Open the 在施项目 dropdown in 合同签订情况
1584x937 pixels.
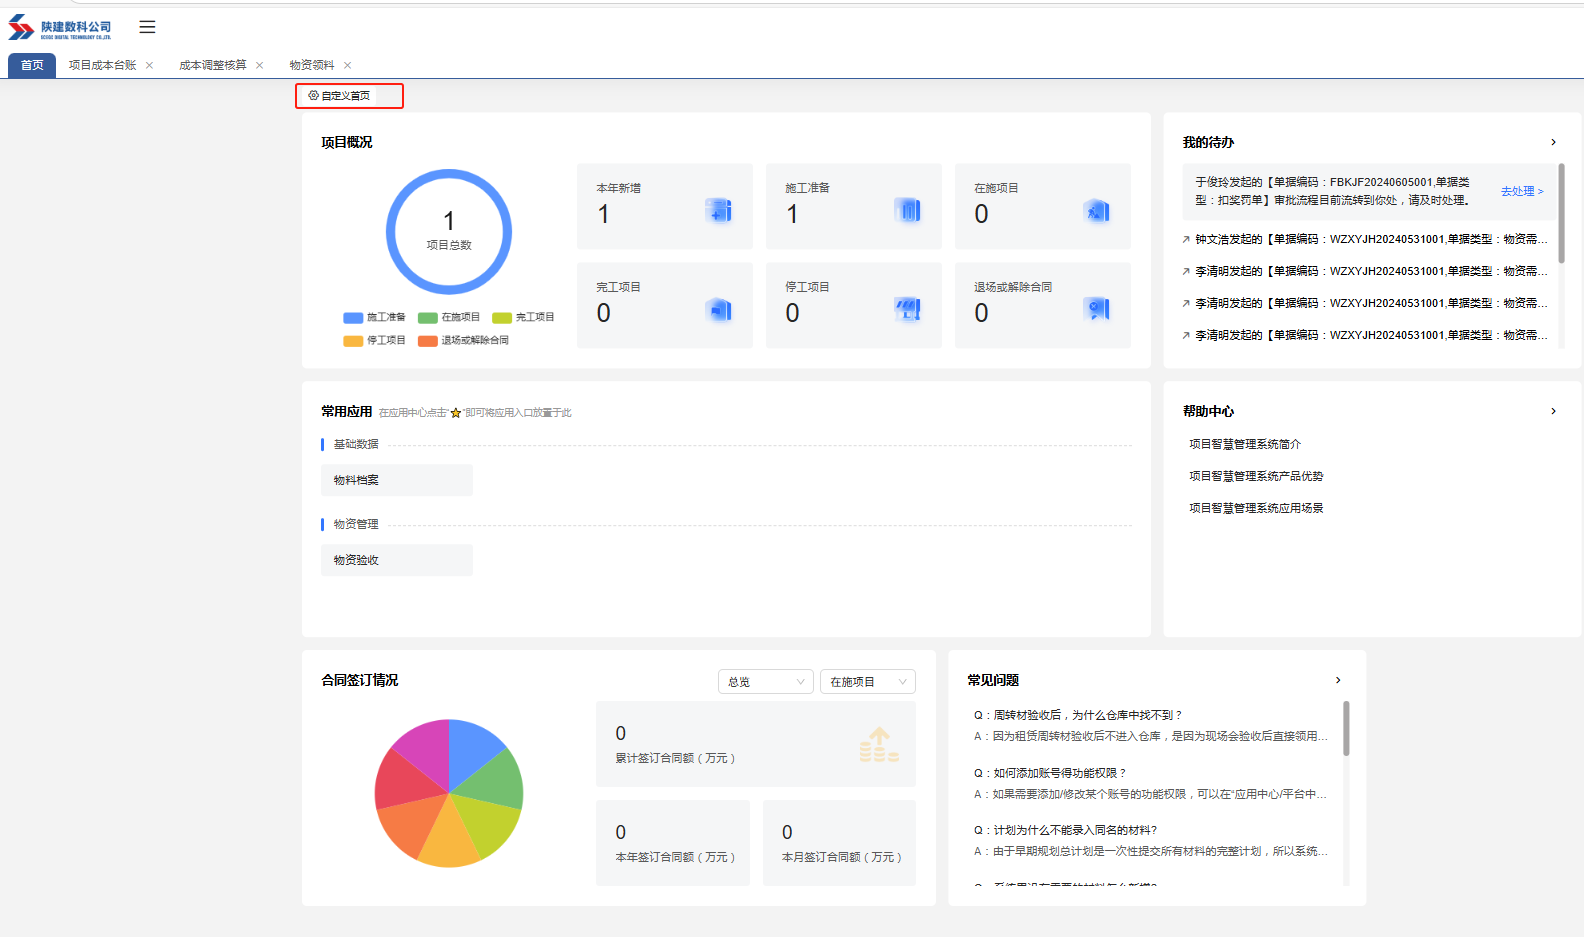(868, 682)
